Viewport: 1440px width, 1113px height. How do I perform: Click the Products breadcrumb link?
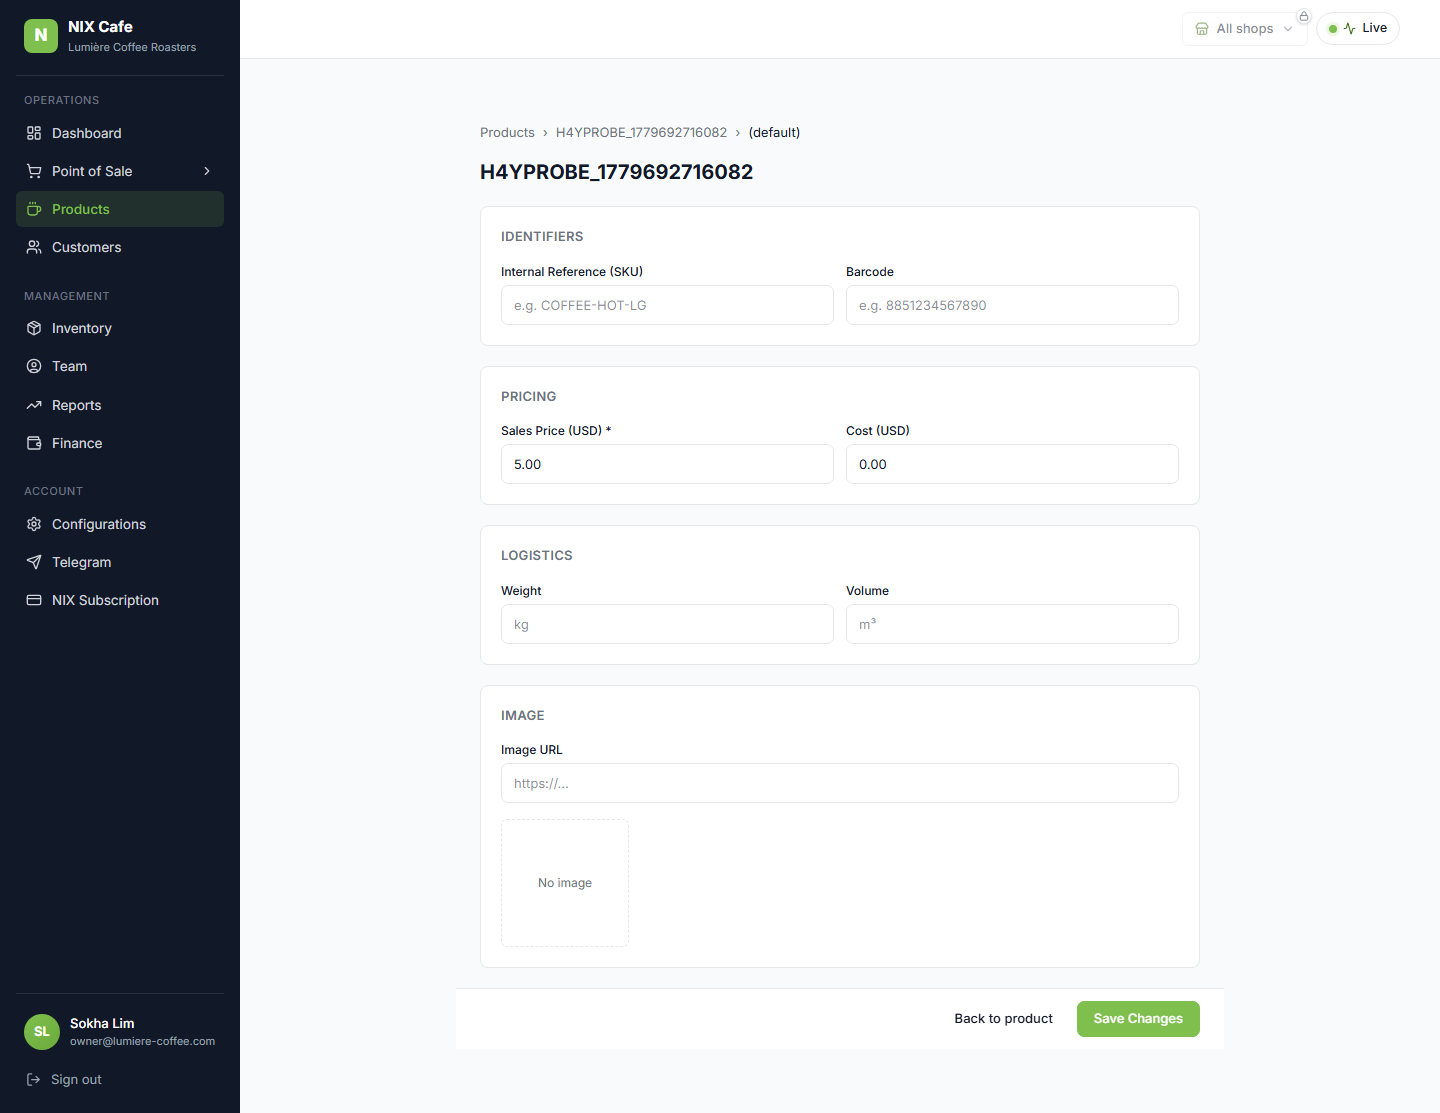507,133
